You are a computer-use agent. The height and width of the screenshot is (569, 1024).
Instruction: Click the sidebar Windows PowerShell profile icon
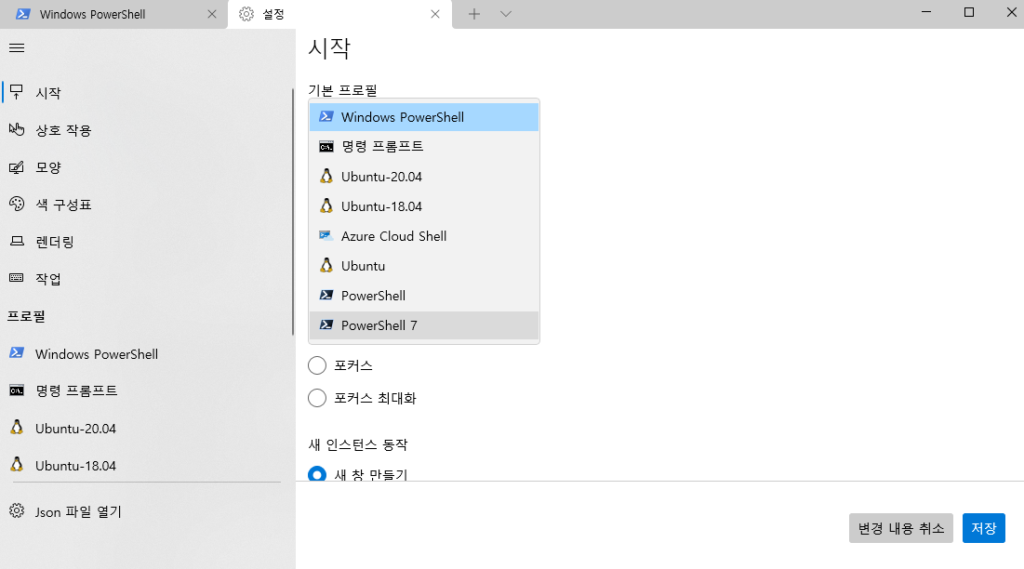(17, 353)
